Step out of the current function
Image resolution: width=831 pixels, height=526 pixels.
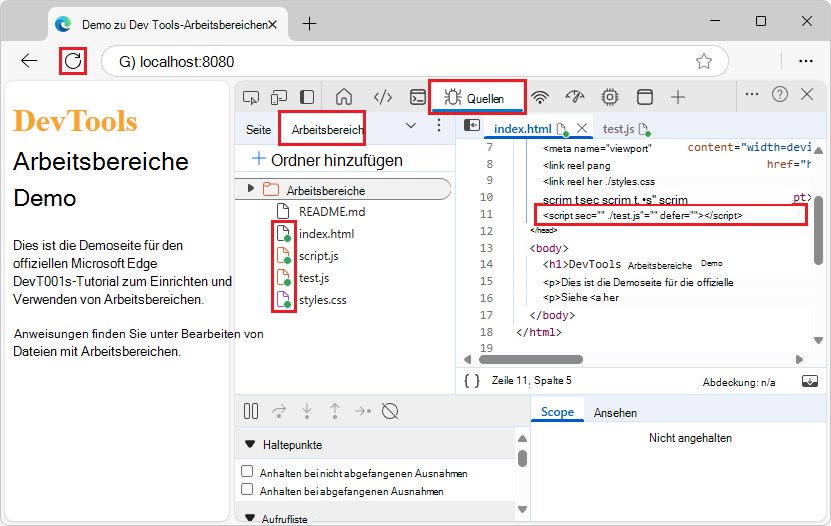pyautogui.click(x=335, y=411)
